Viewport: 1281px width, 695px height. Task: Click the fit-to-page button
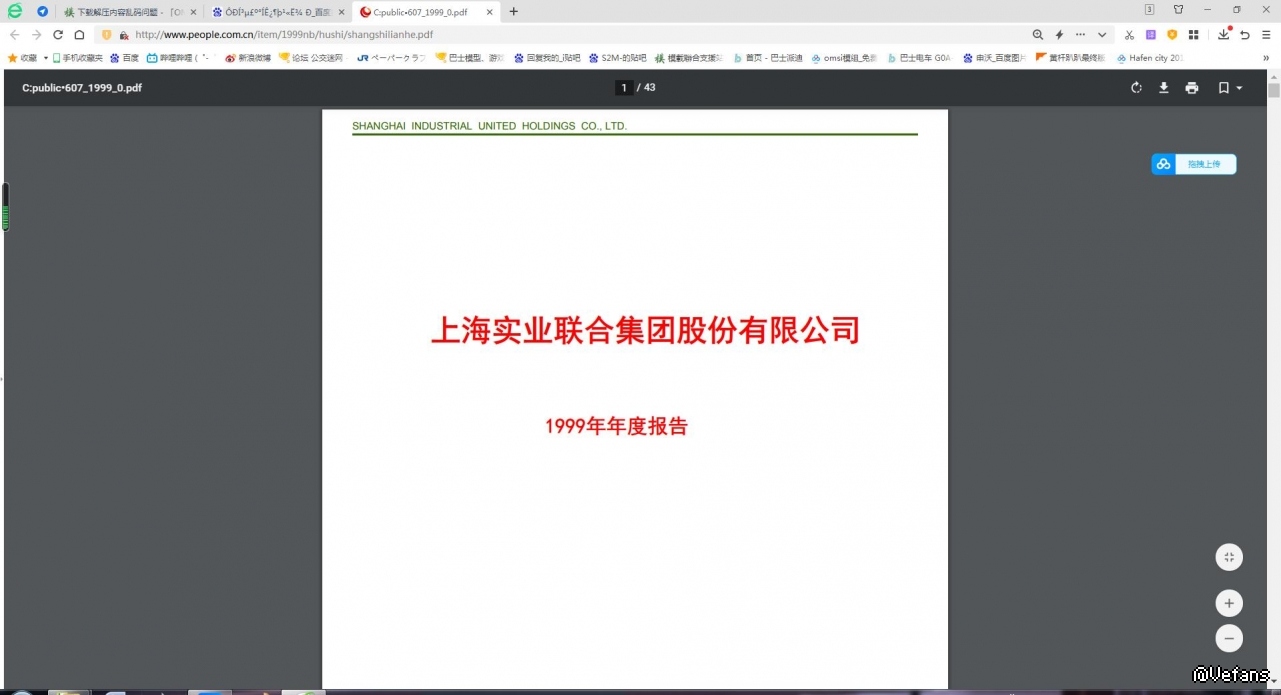pos(1229,557)
